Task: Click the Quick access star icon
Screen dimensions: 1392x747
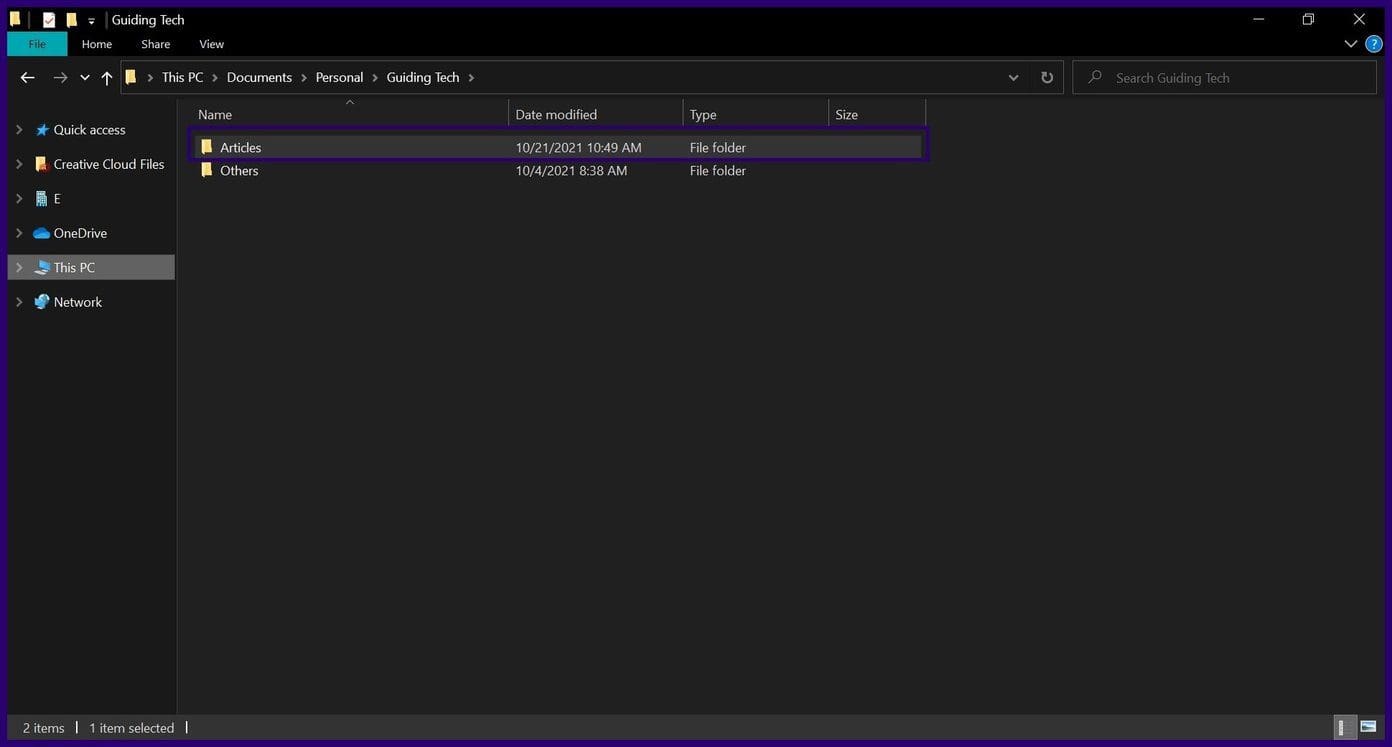Action: pos(41,130)
